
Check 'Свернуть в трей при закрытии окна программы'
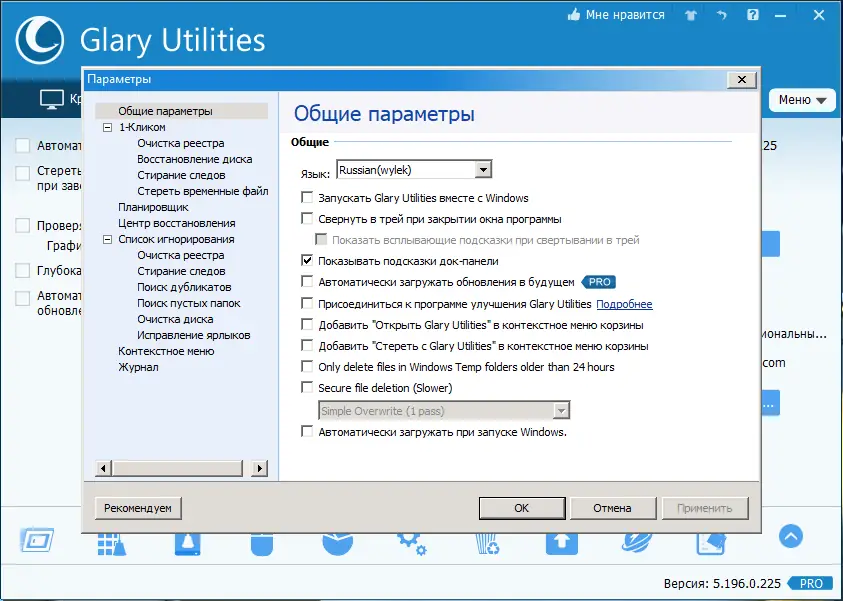pos(307,219)
